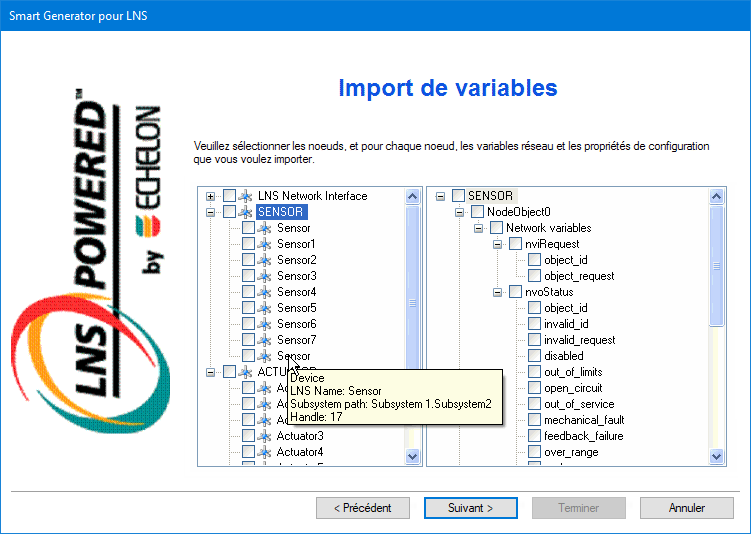This screenshot has width=751, height=534.
Task: Tick the ACTUATOR checkbox
Action: click(x=229, y=371)
